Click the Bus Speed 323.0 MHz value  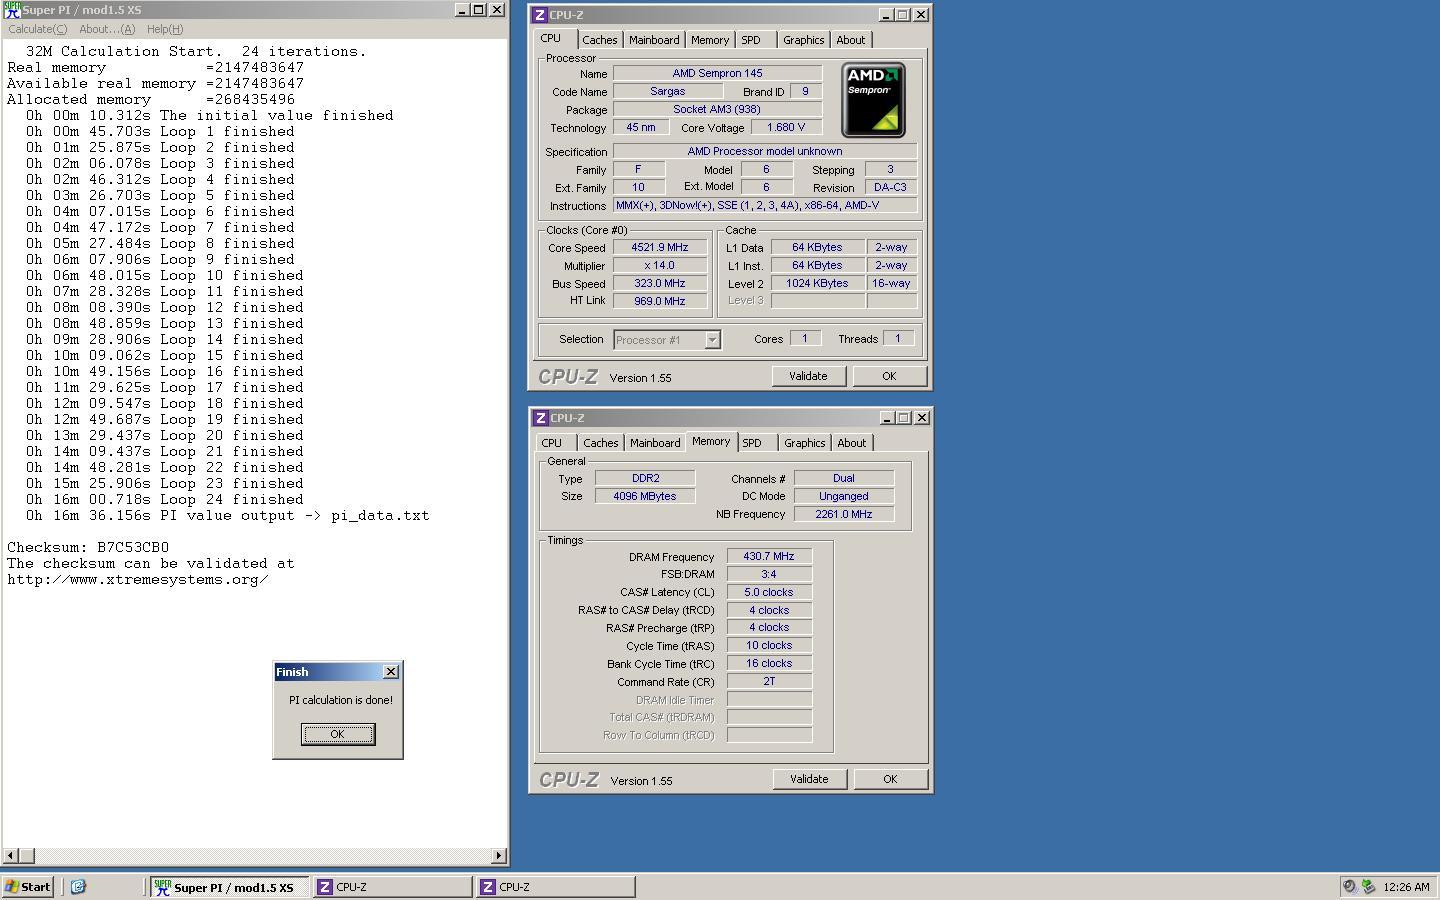(x=660, y=283)
